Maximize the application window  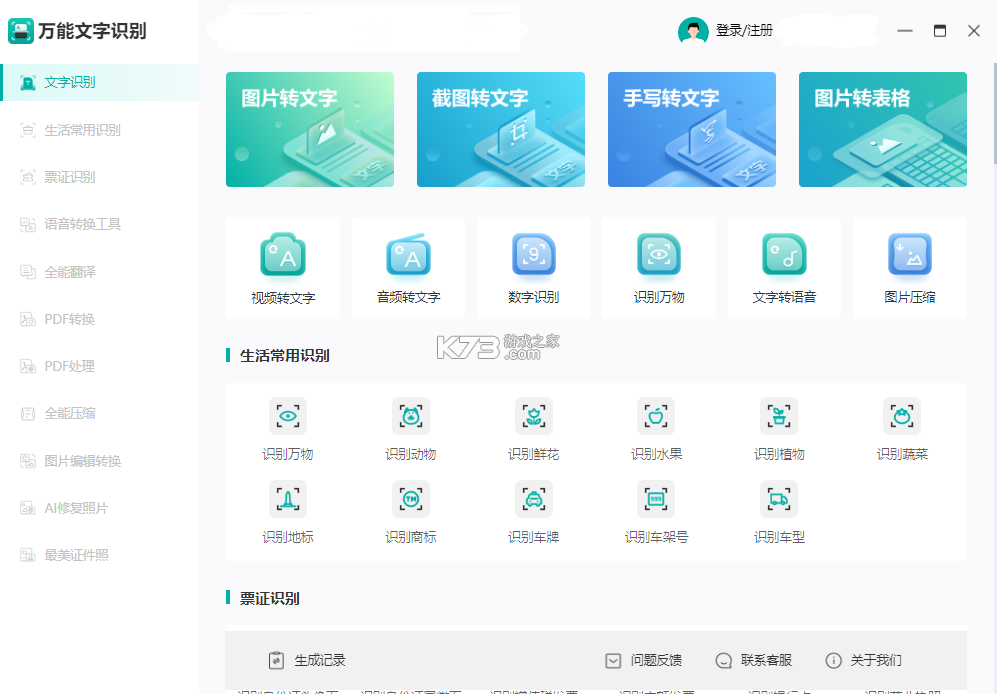point(939,31)
